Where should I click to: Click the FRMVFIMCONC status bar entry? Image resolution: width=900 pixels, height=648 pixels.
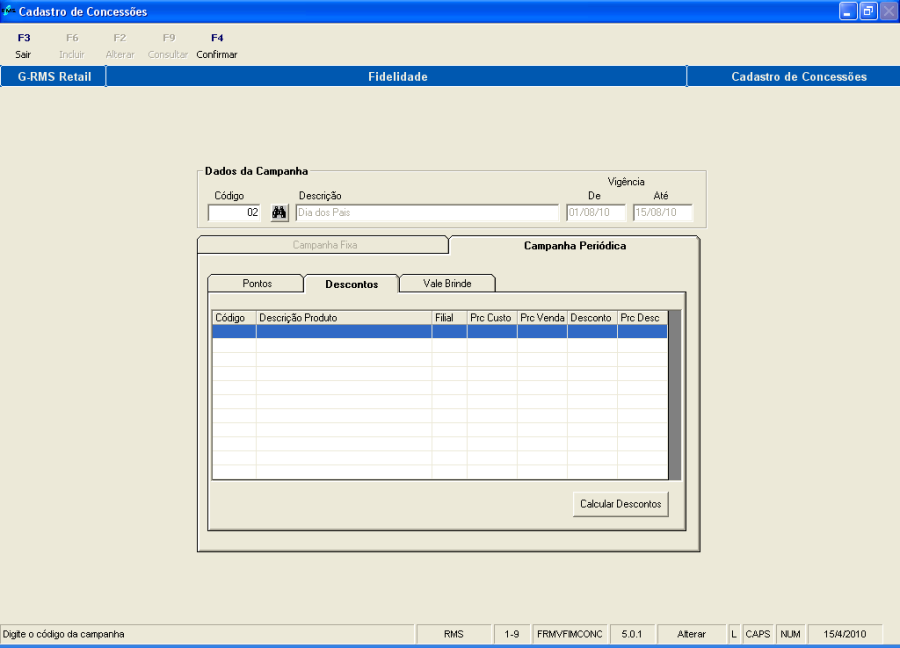tap(569, 634)
